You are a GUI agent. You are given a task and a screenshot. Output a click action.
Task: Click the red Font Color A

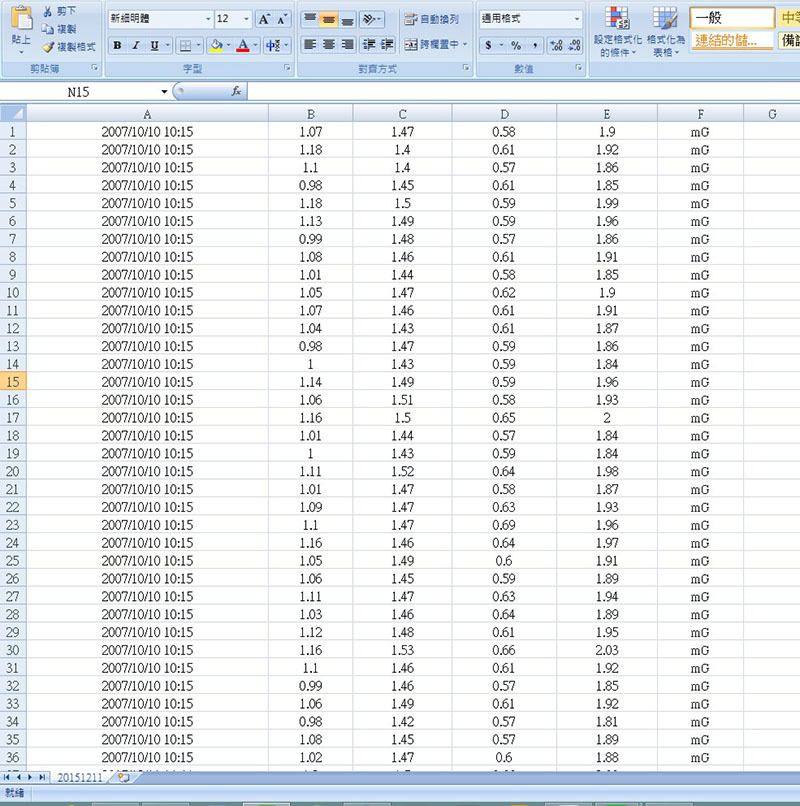243,45
